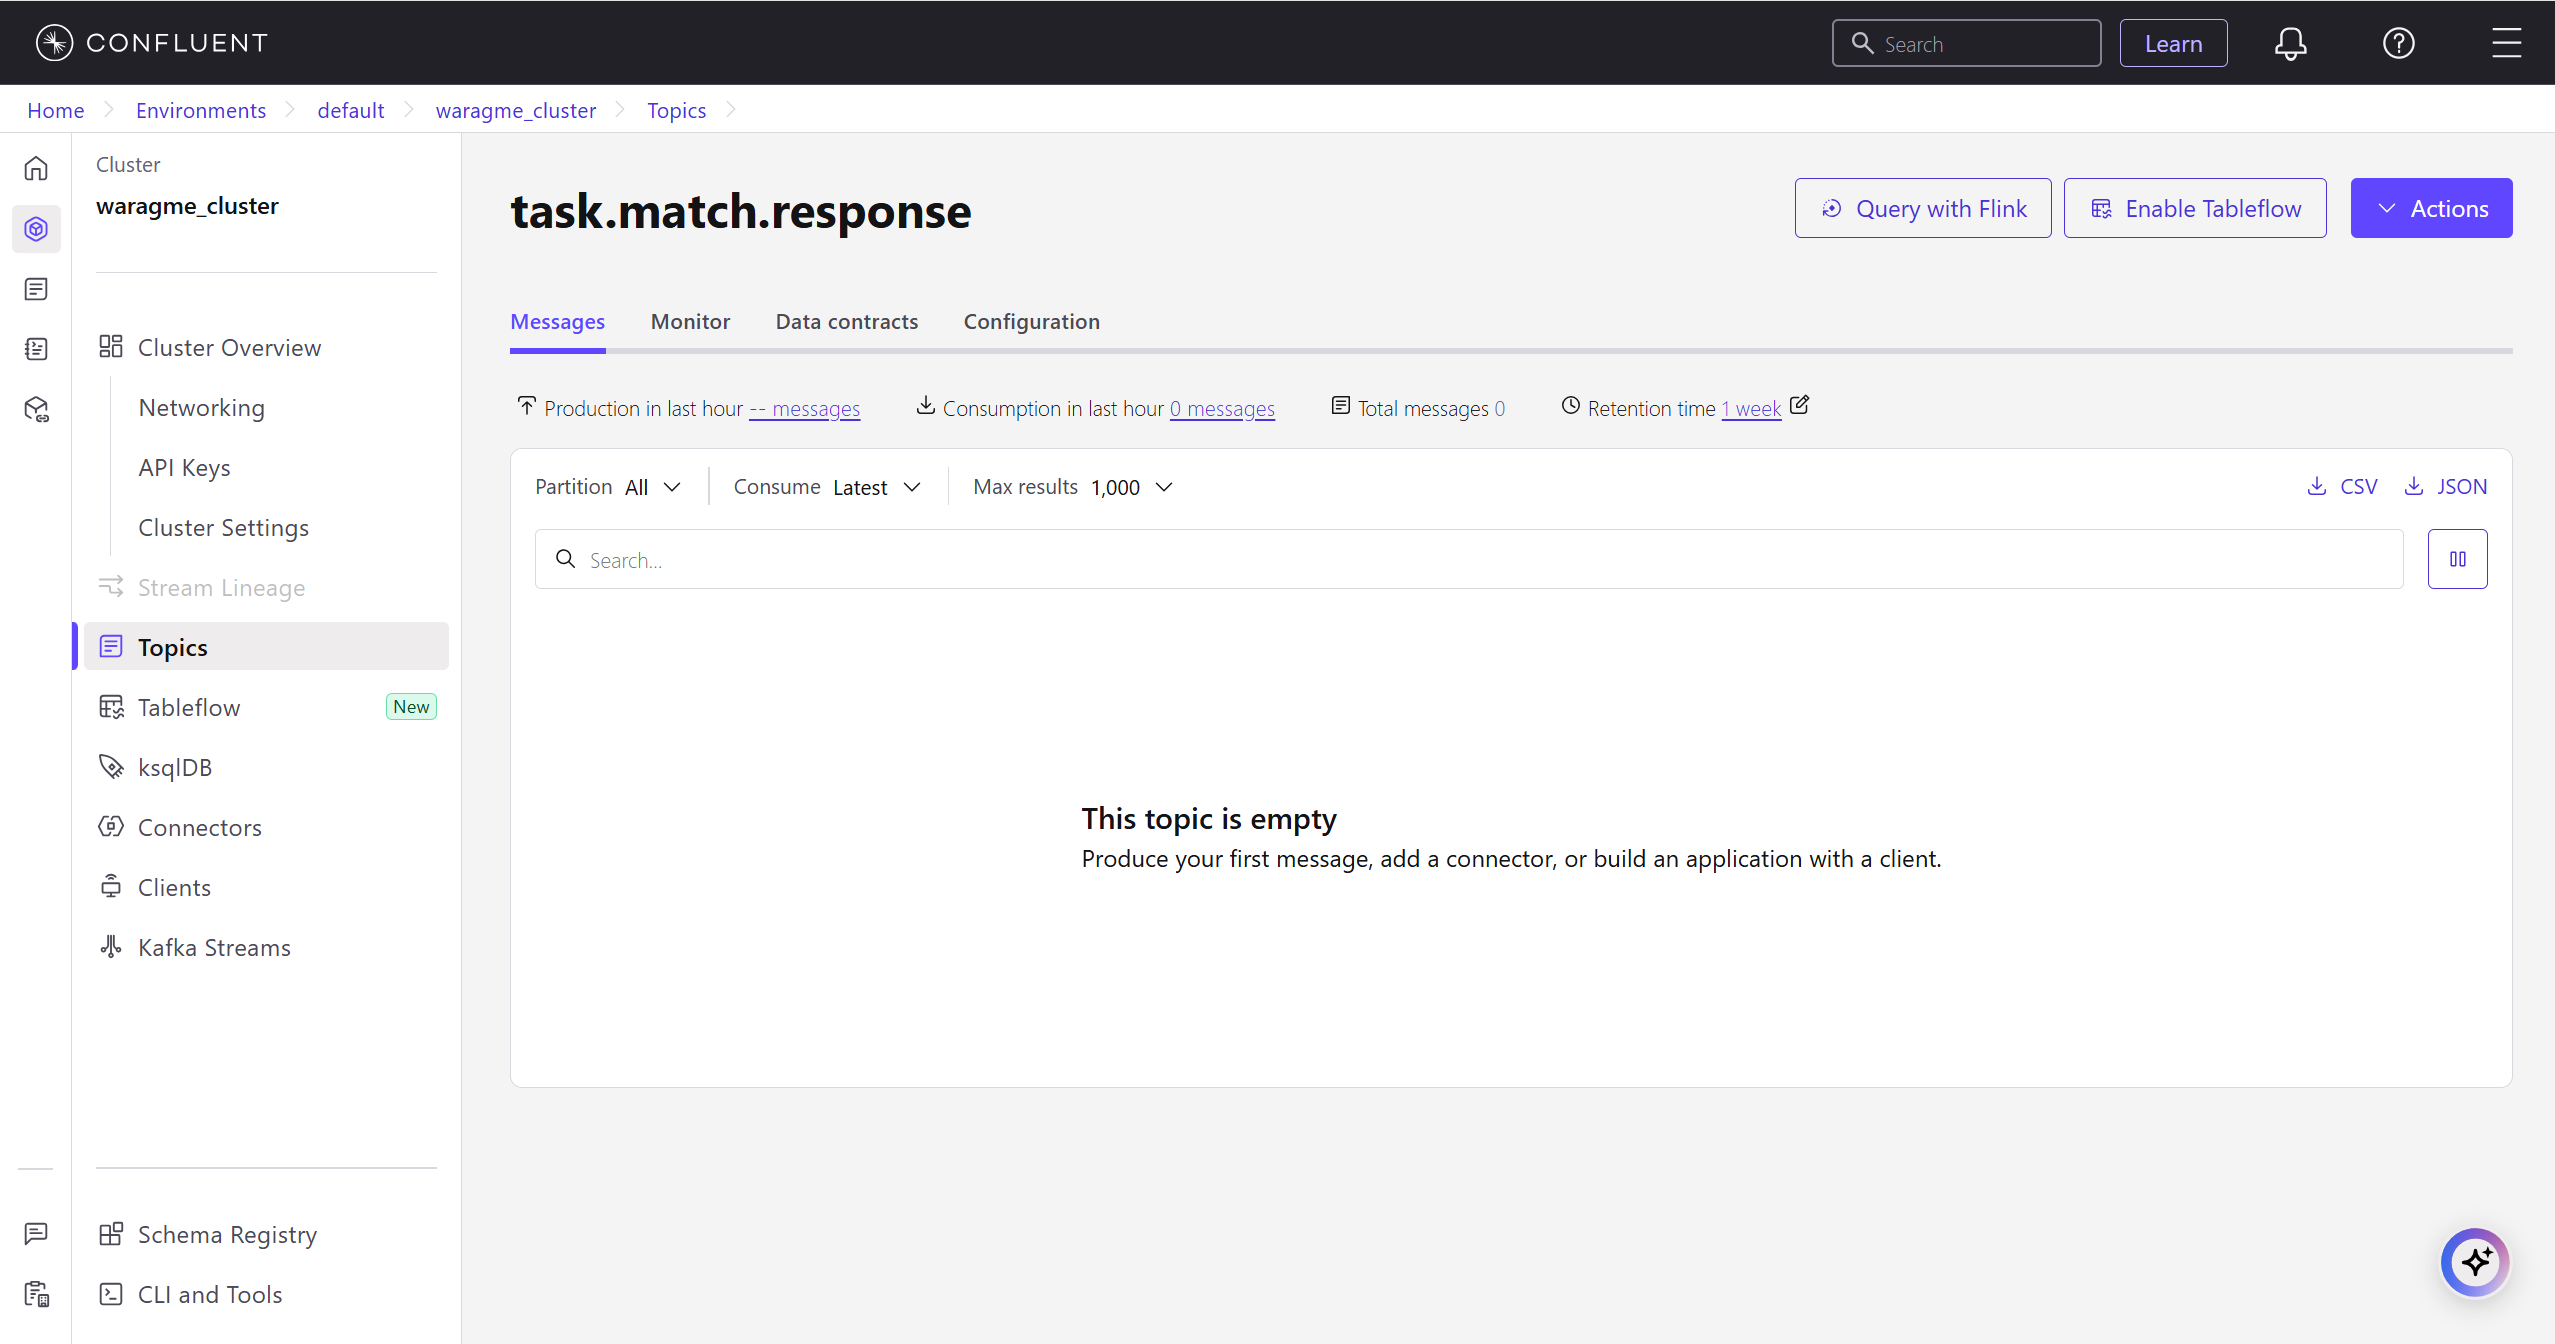
Task: Click the pause messages icon button
Action: pos(2457,559)
